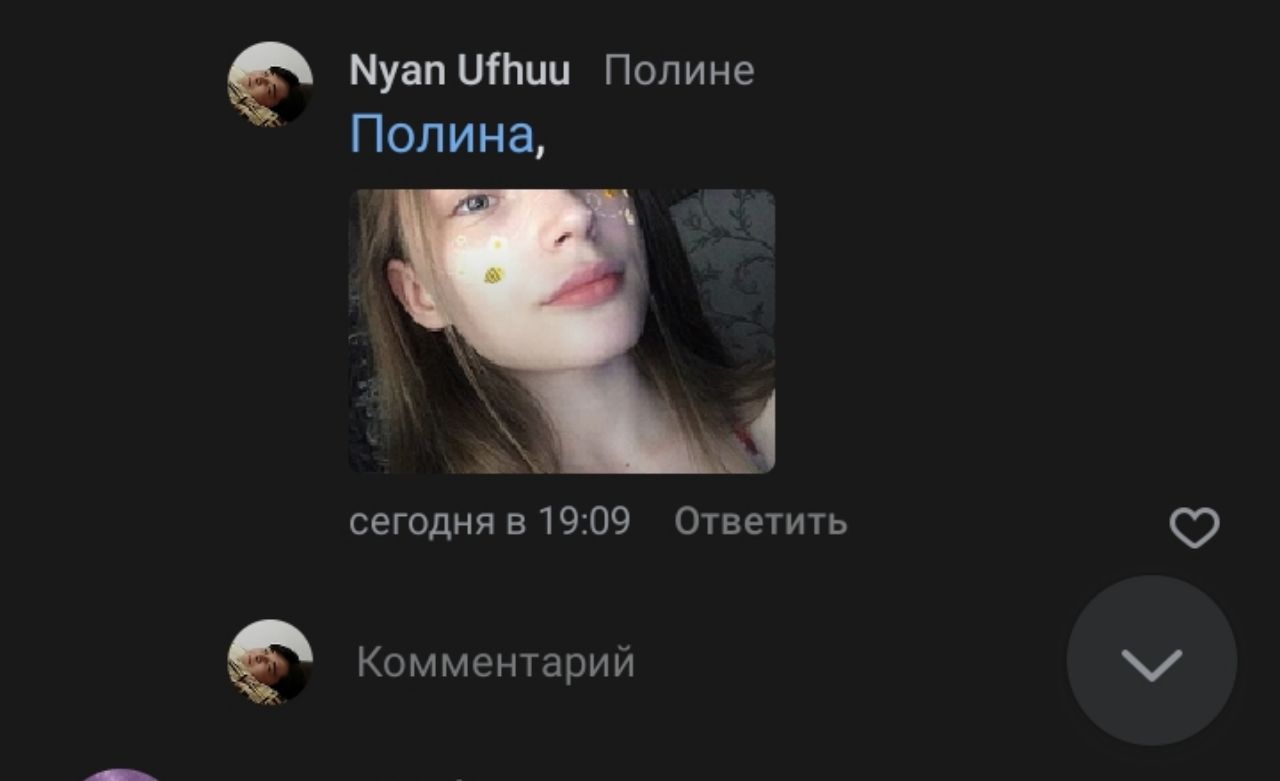View the selfie image full screen
The height and width of the screenshot is (781, 1280).
click(x=562, y=331)
